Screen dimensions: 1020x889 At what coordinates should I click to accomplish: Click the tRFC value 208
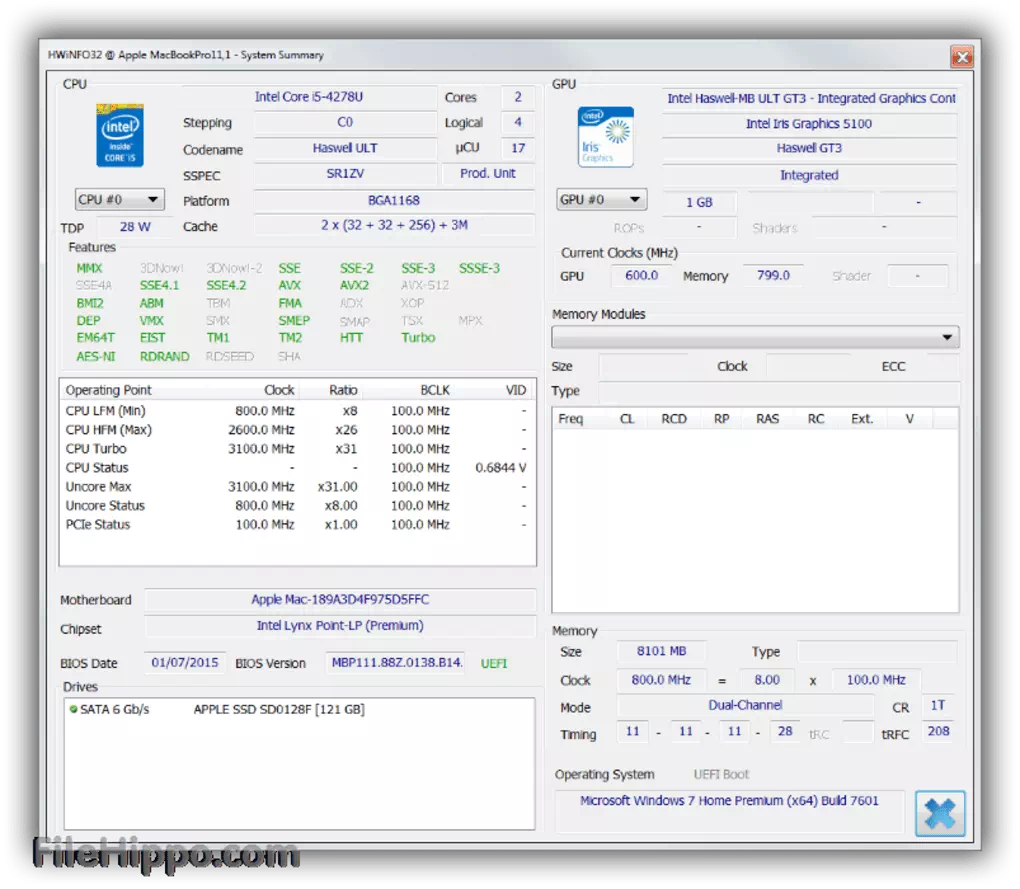(938, 732)
